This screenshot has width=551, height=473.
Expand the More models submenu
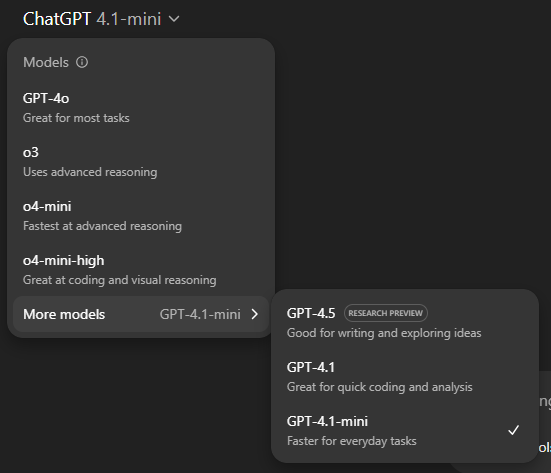tap(141, 314)
